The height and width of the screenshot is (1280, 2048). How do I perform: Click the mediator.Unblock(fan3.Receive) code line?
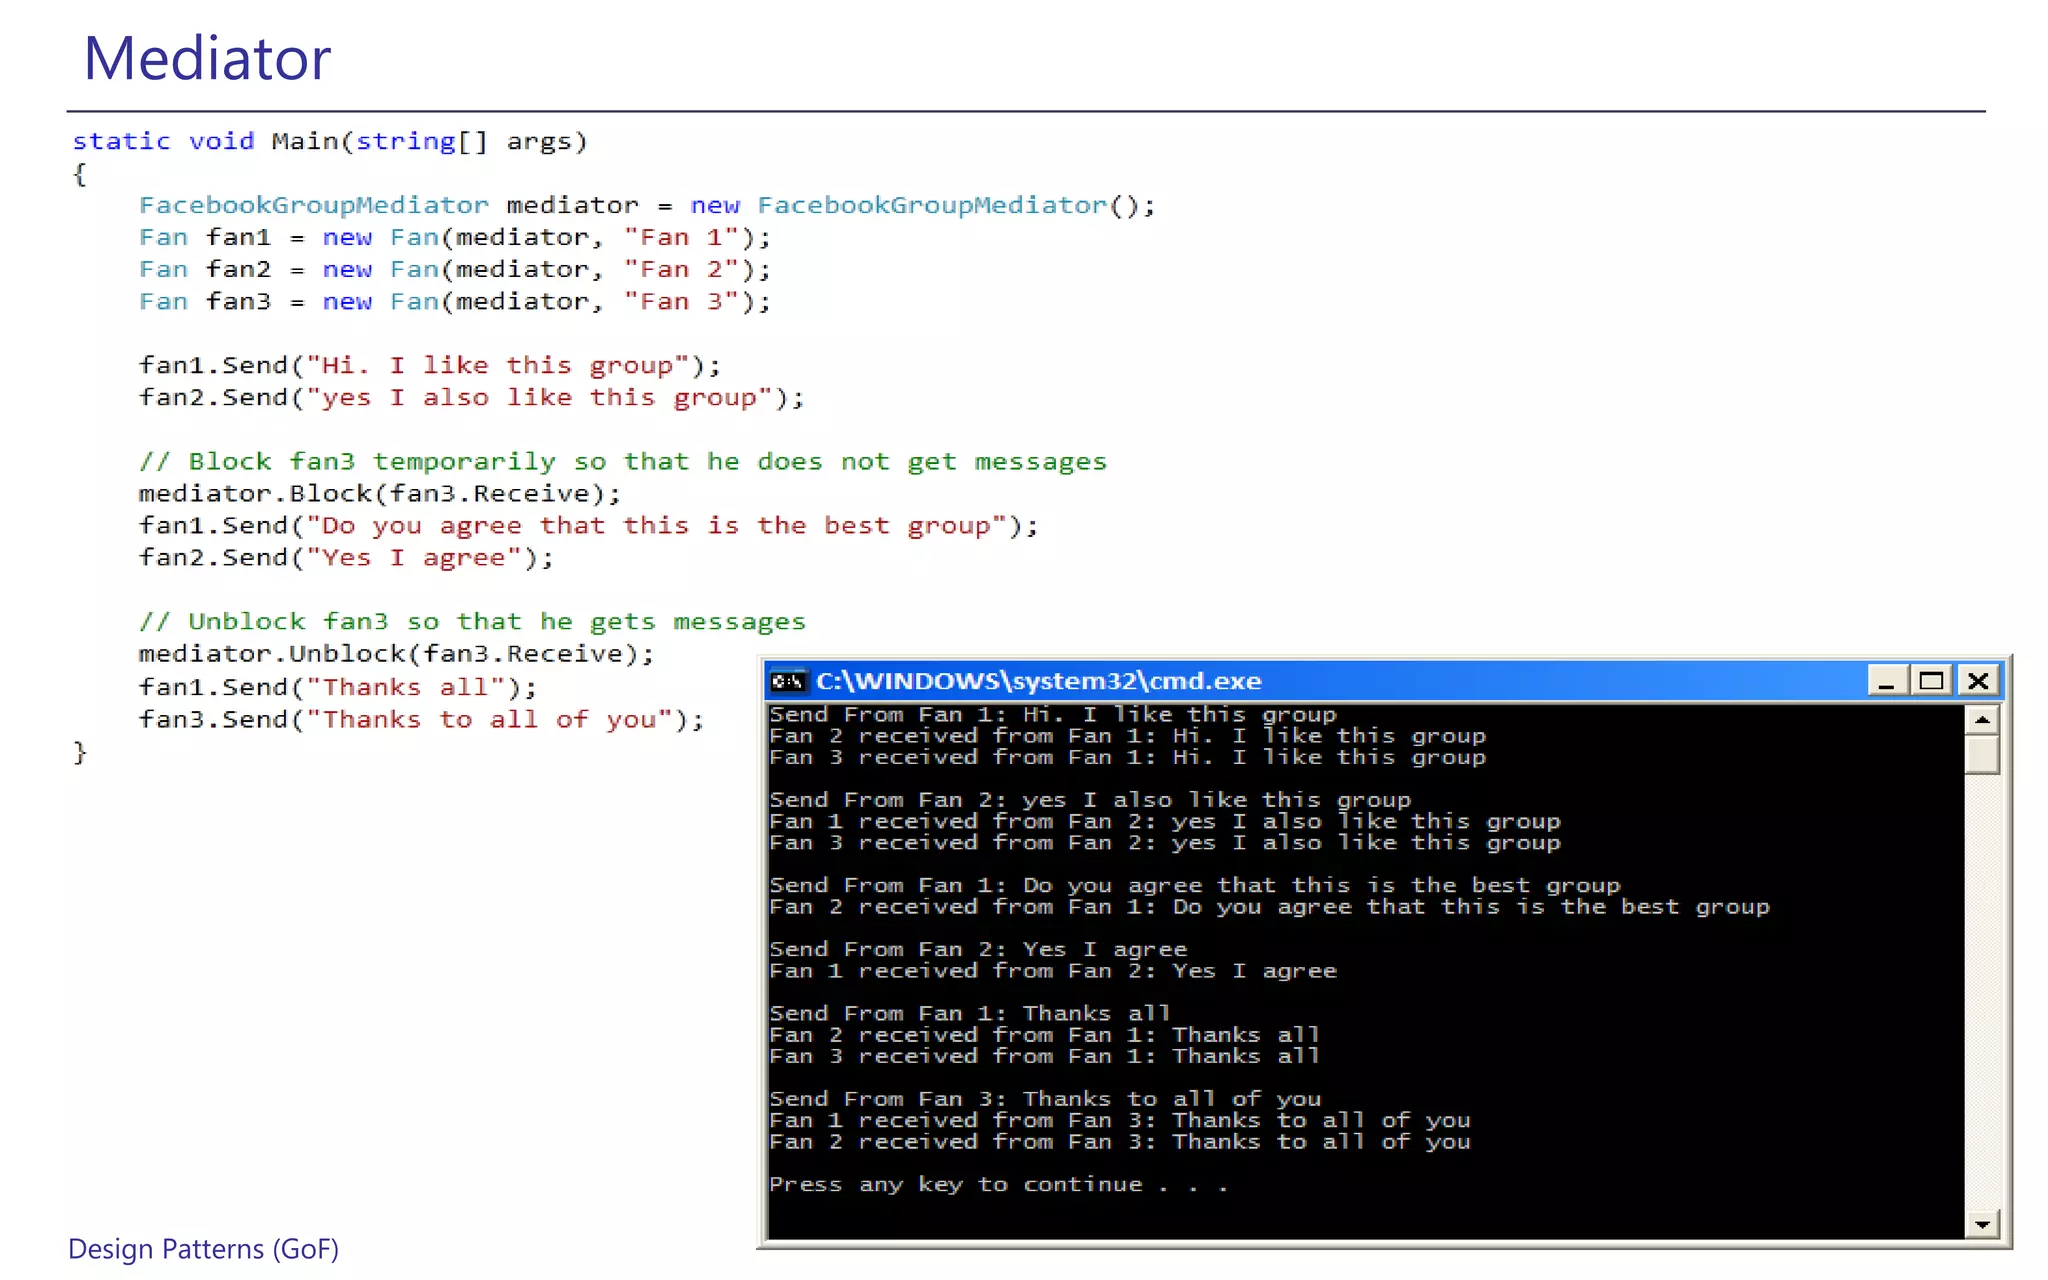[x=396, y=654]
